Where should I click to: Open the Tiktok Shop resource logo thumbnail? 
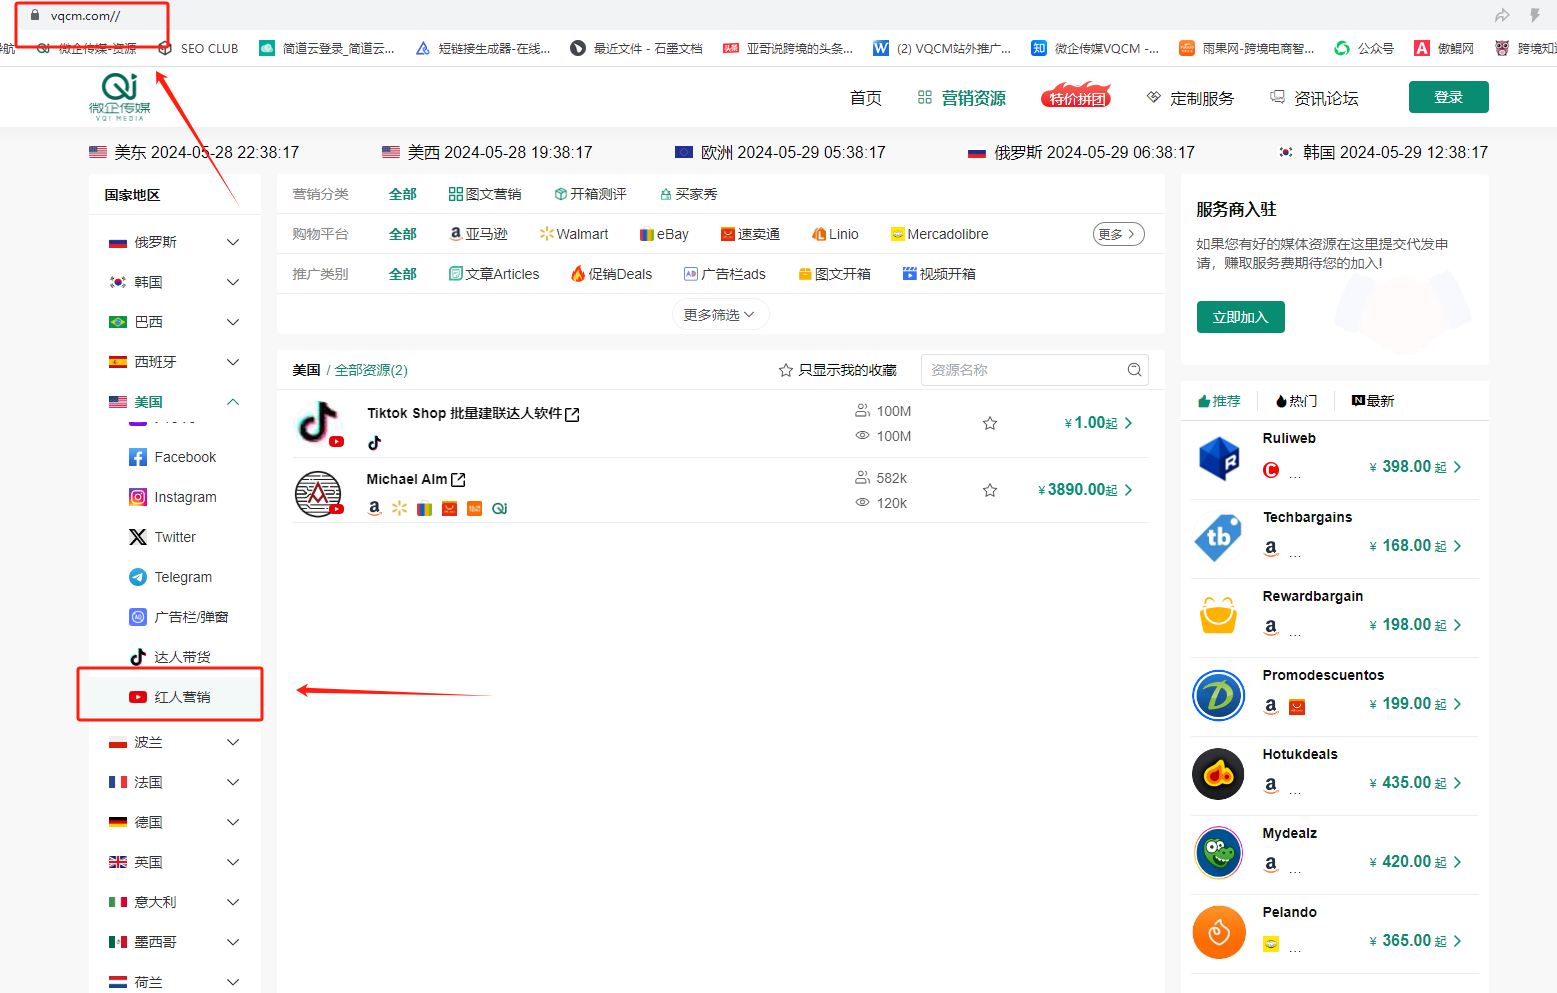[x=319, y=423]
